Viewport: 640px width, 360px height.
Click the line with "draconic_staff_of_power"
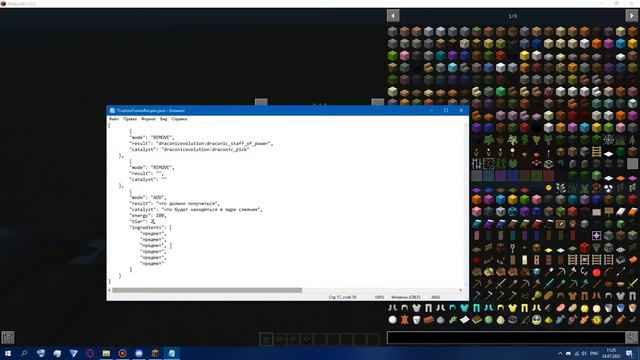point(201,143)
